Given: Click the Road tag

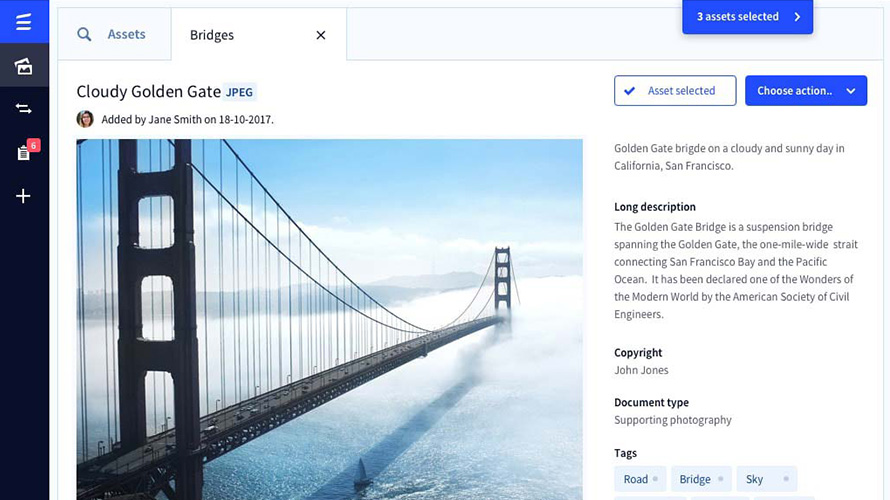Looking at the screenshot, I should point(640,479).
